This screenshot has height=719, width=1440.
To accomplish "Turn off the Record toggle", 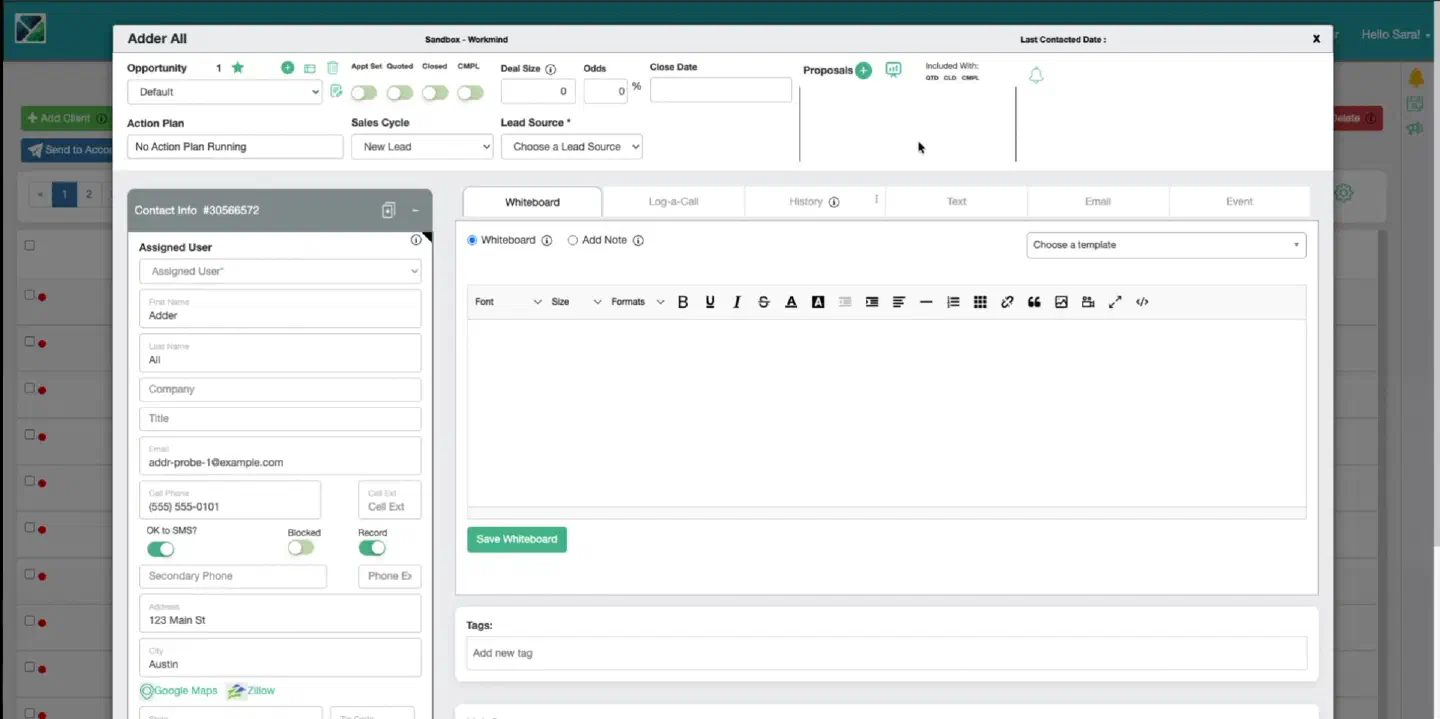I will (x=372, y=548).
